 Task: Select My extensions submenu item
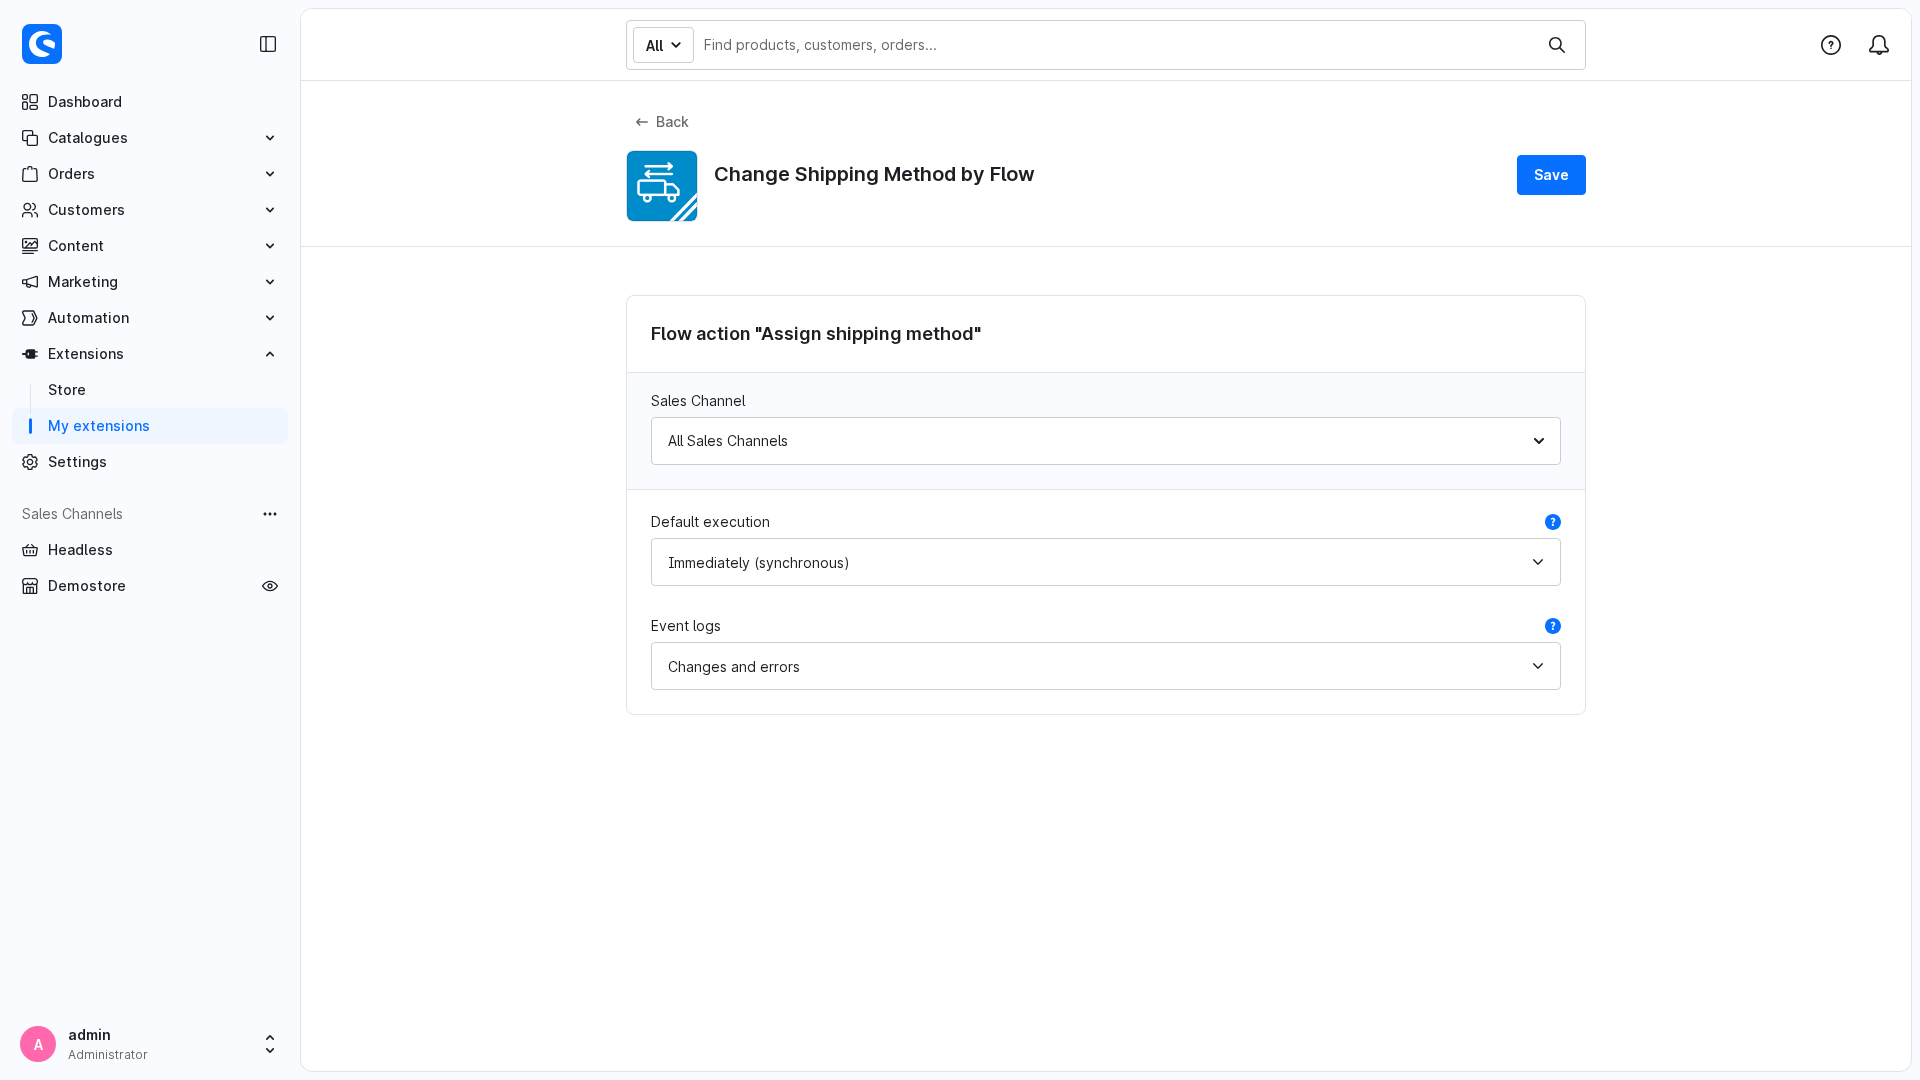point(150,426)
